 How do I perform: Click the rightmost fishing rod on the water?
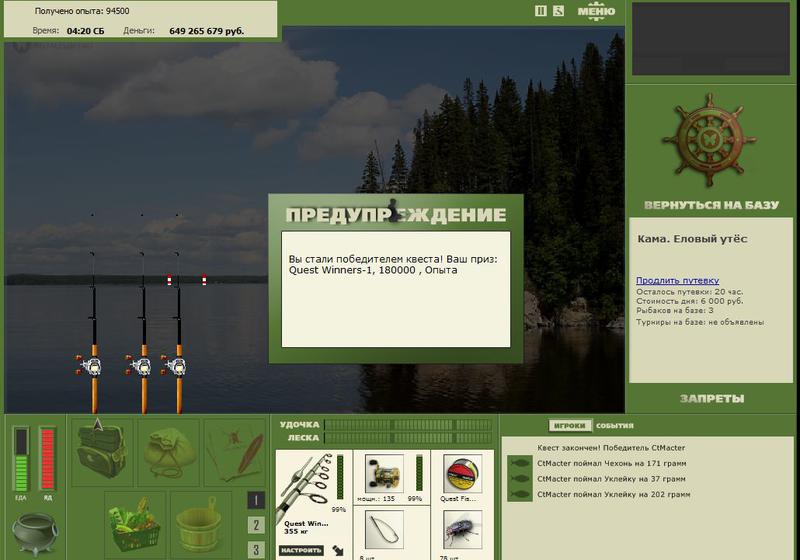pos(178,332)
